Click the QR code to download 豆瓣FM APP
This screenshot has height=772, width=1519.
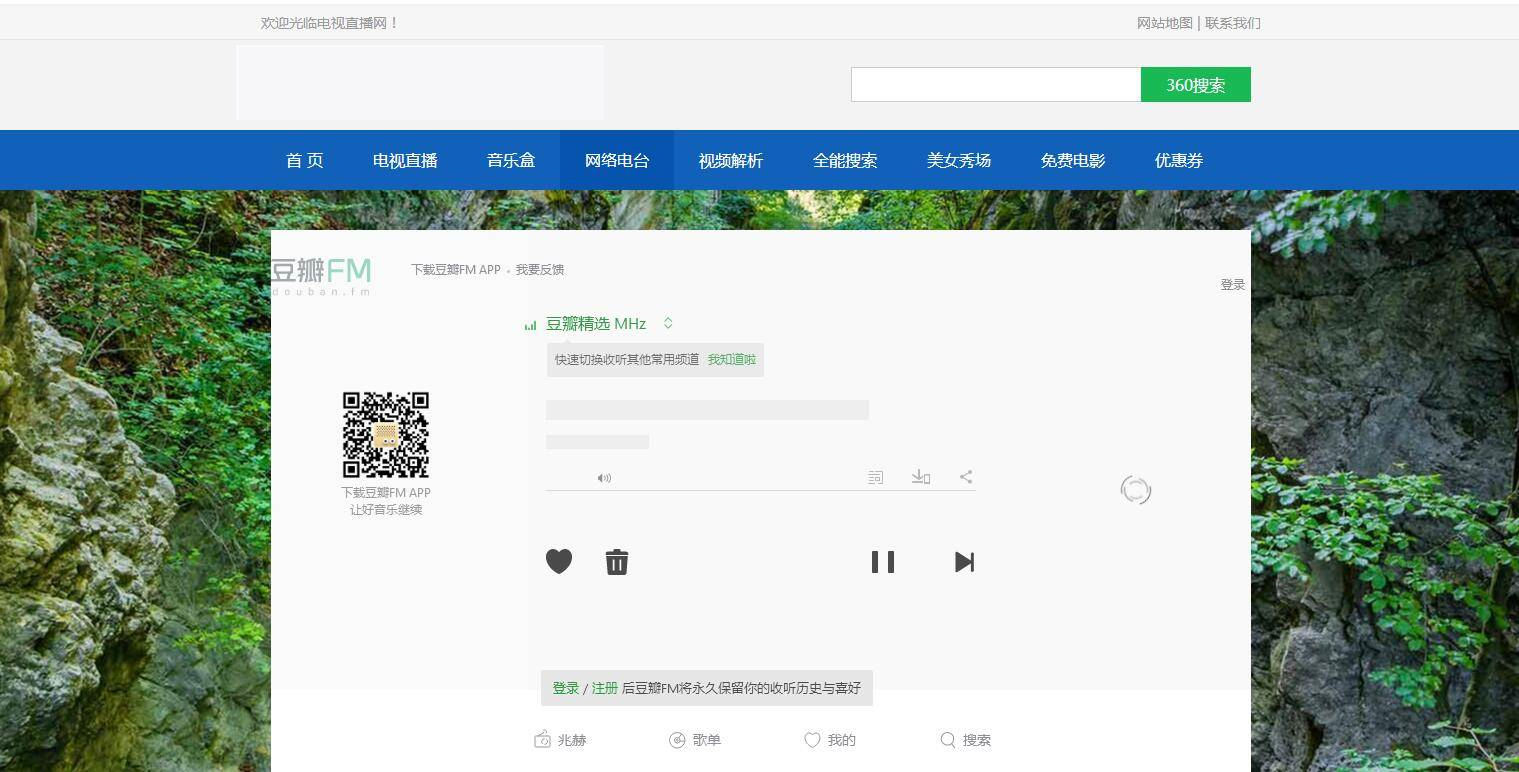pos(386,434)
